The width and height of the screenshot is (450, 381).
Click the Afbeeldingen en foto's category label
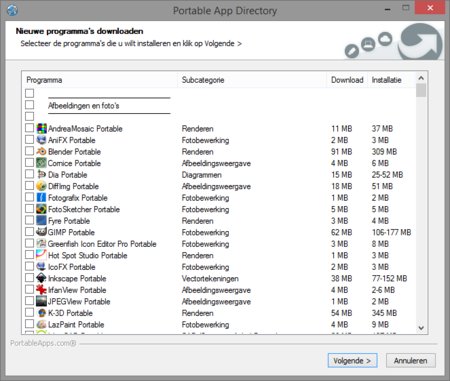[x=84, y=106]
